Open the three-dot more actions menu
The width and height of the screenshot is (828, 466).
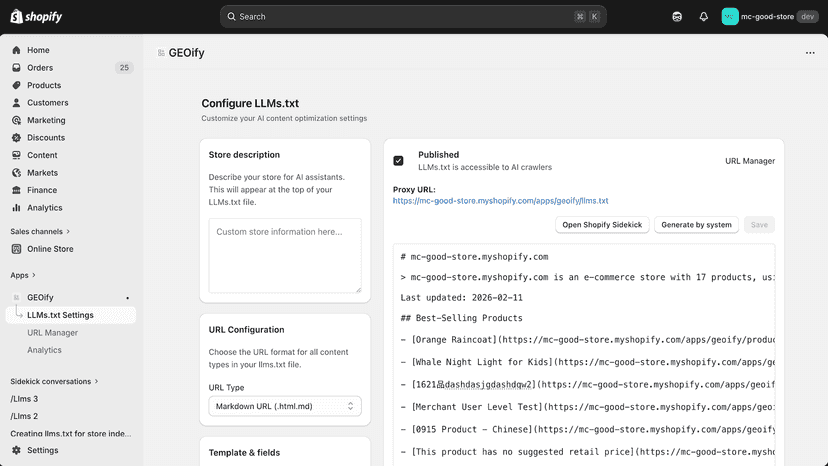click(810, 53)
